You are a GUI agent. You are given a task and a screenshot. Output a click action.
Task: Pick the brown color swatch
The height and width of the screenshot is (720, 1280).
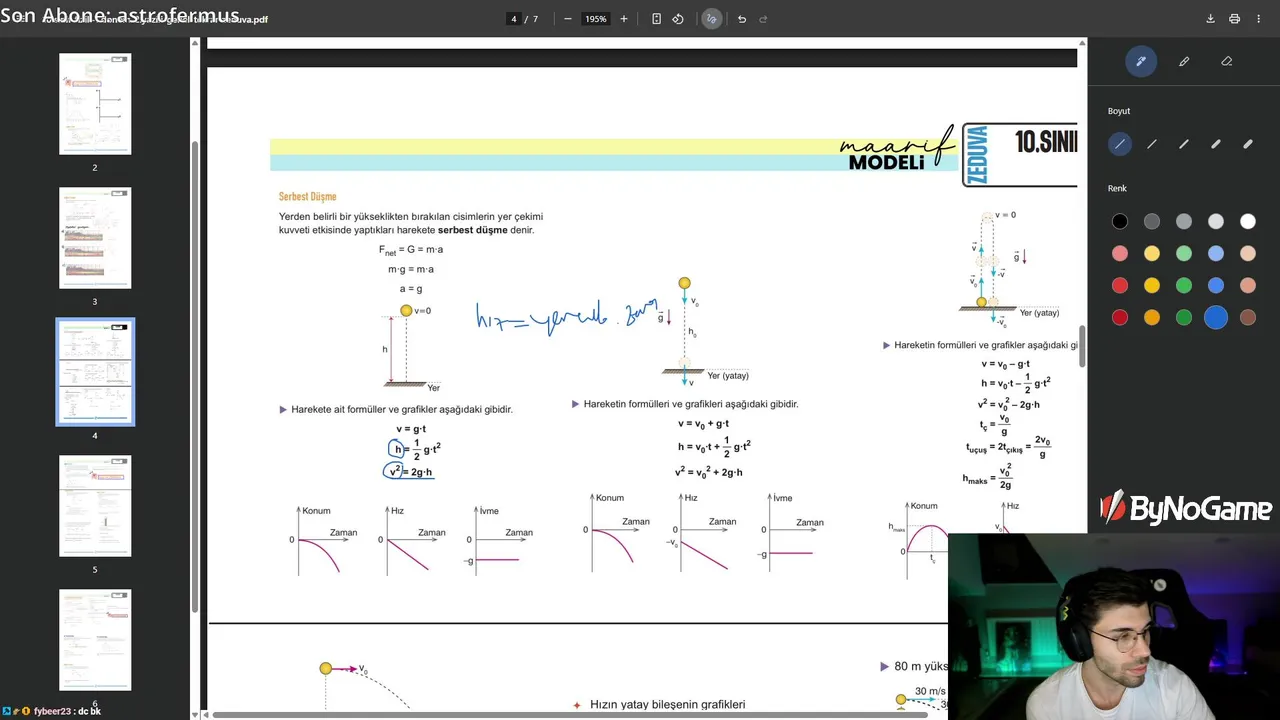click(x=1248, y=318)
